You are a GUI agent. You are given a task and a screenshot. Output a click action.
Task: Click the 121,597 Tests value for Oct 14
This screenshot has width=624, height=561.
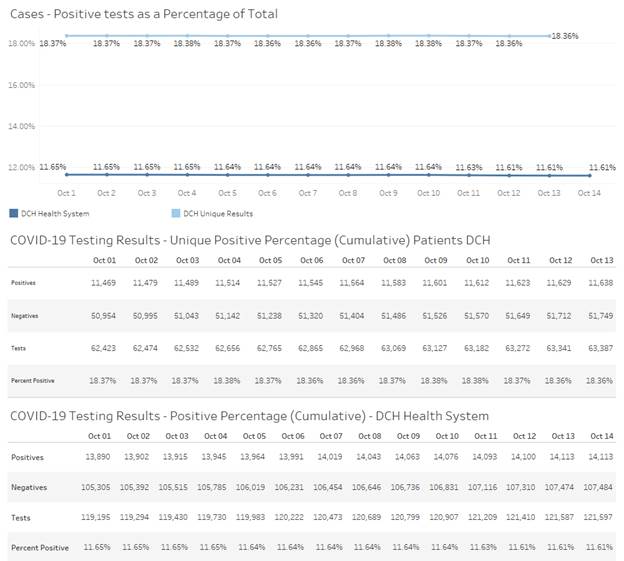point(601,517)
